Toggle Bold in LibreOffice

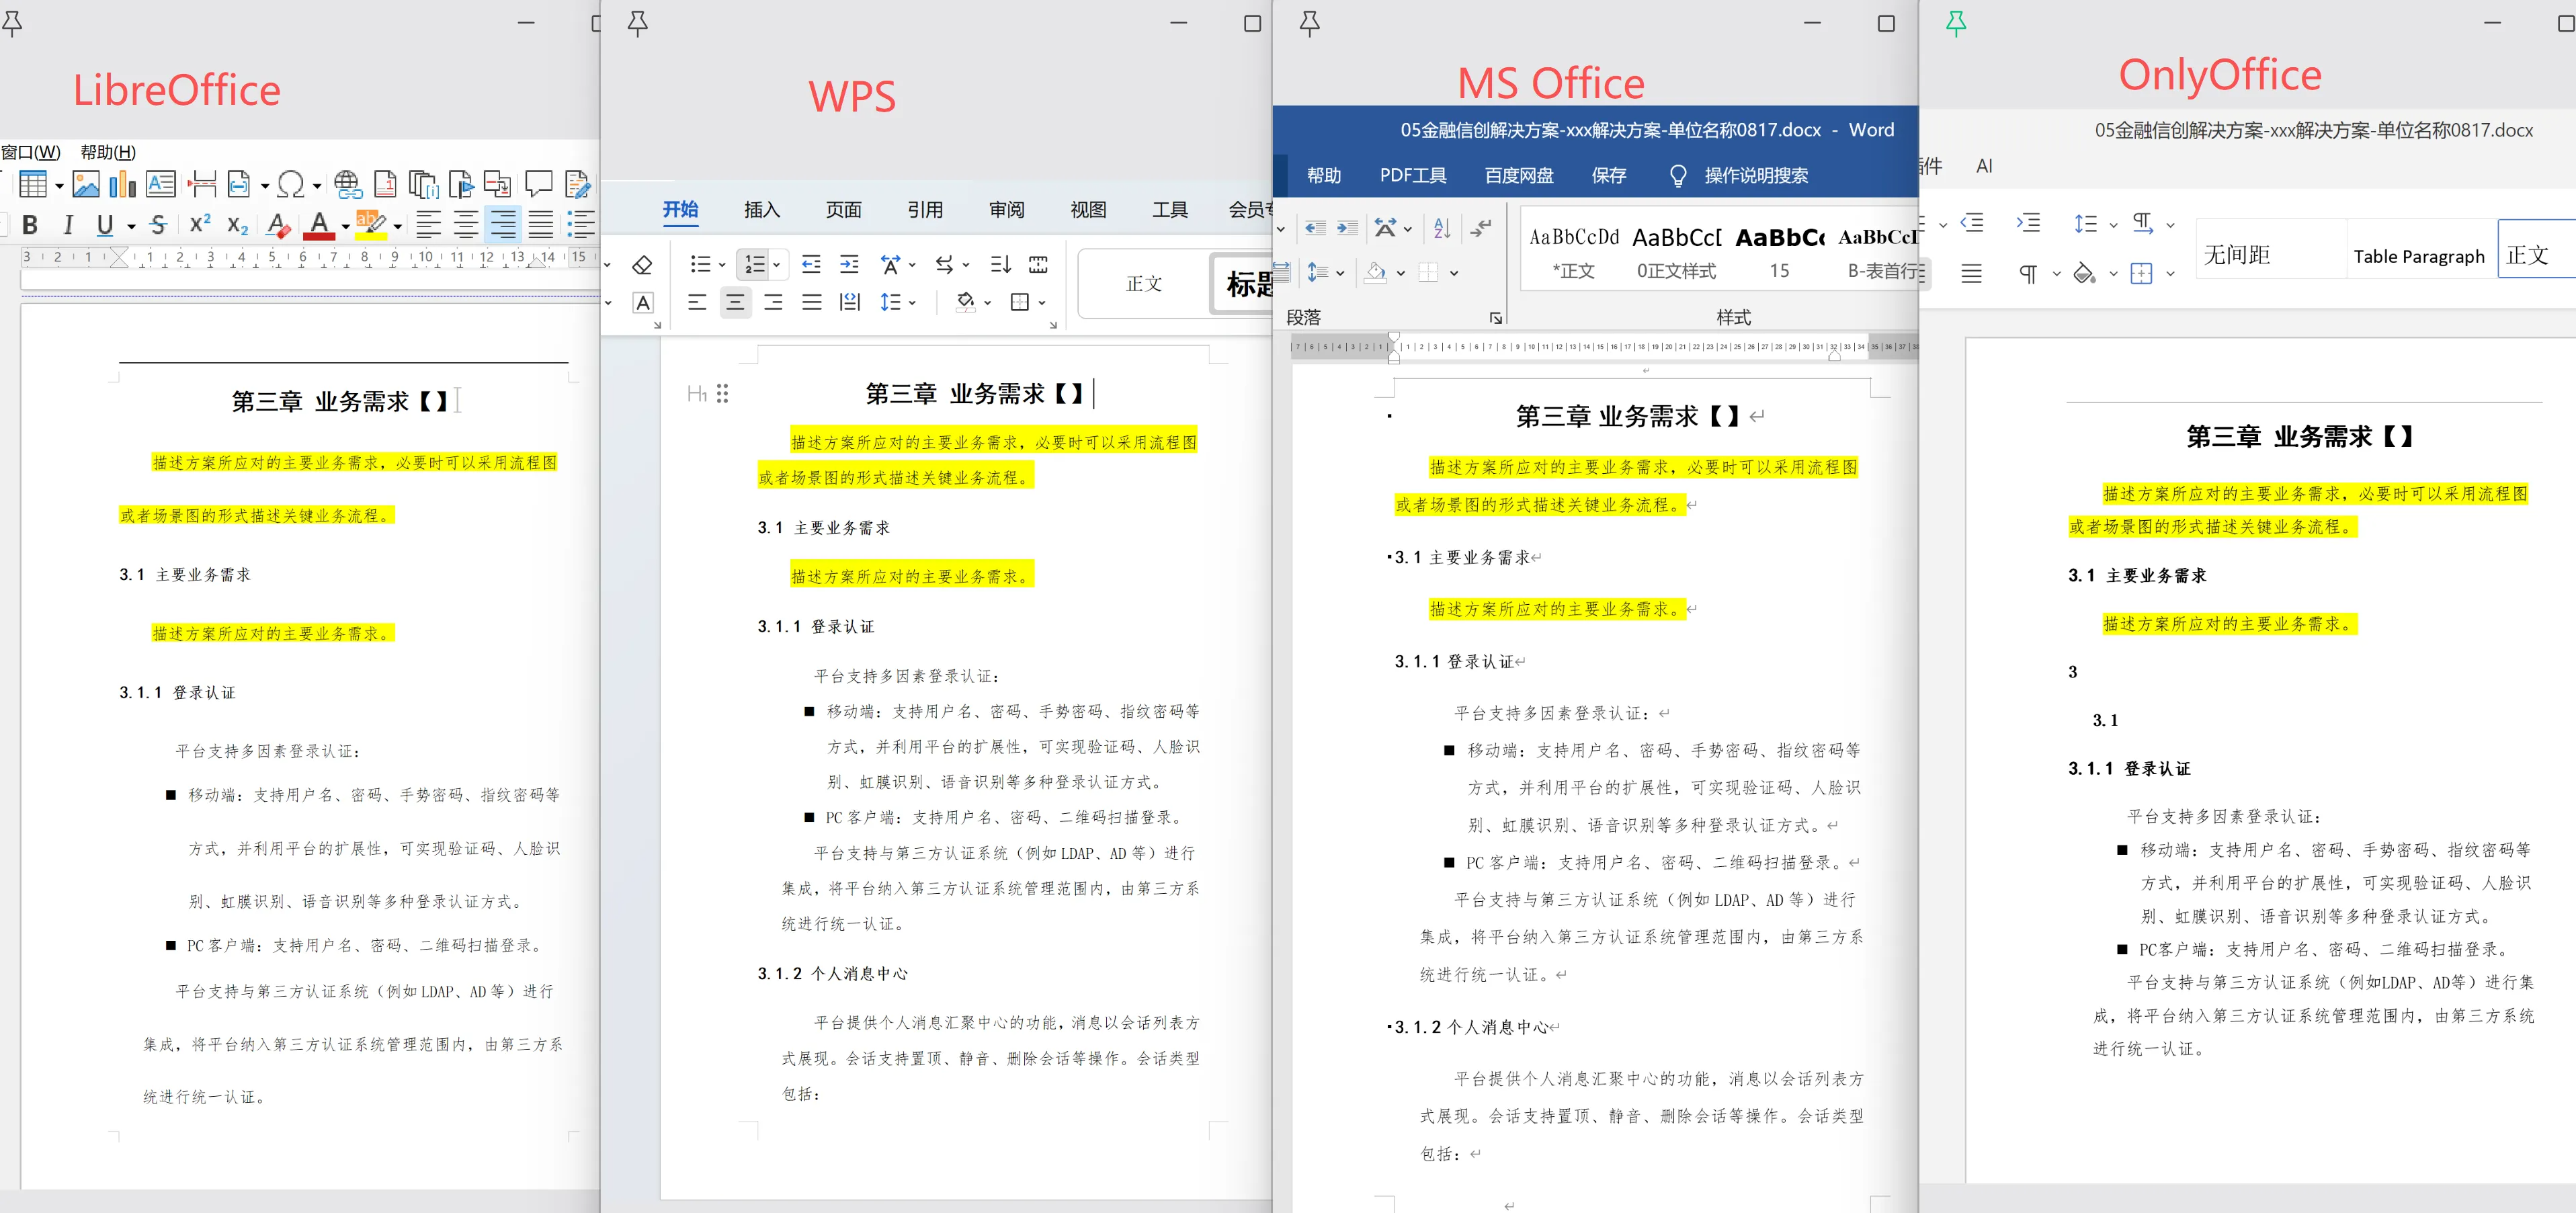(x=30, y=226)
